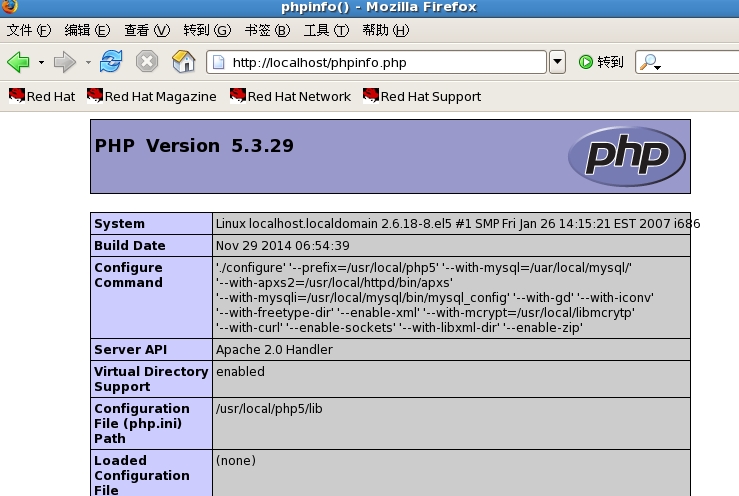The image size is (739, 496).
Task: Click the 'Loaded Configuration File' label
Action: [x=142, y=475]
